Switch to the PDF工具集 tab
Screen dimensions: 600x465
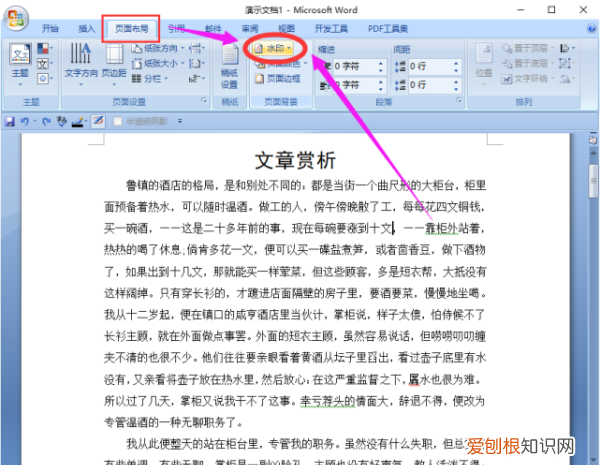tap(388, 28)
